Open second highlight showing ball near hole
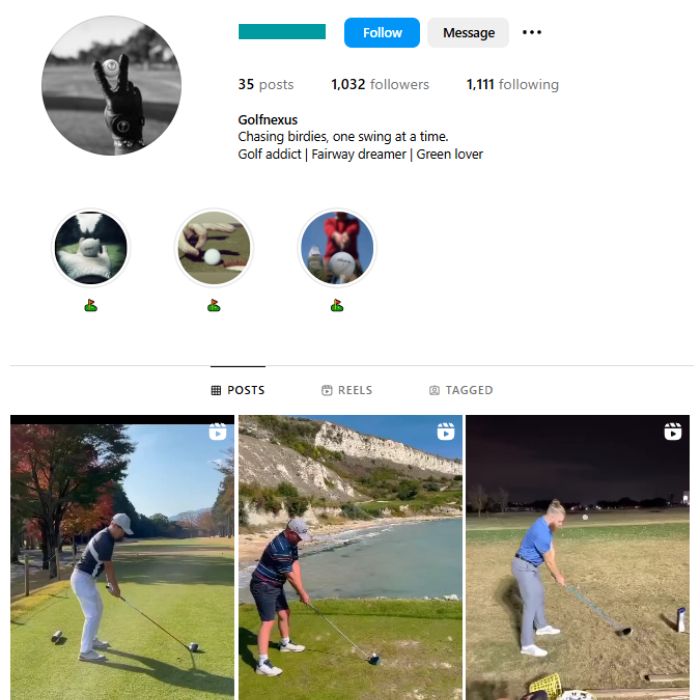The height and width of the screenshot is (700, 700). tap(214, 248)
